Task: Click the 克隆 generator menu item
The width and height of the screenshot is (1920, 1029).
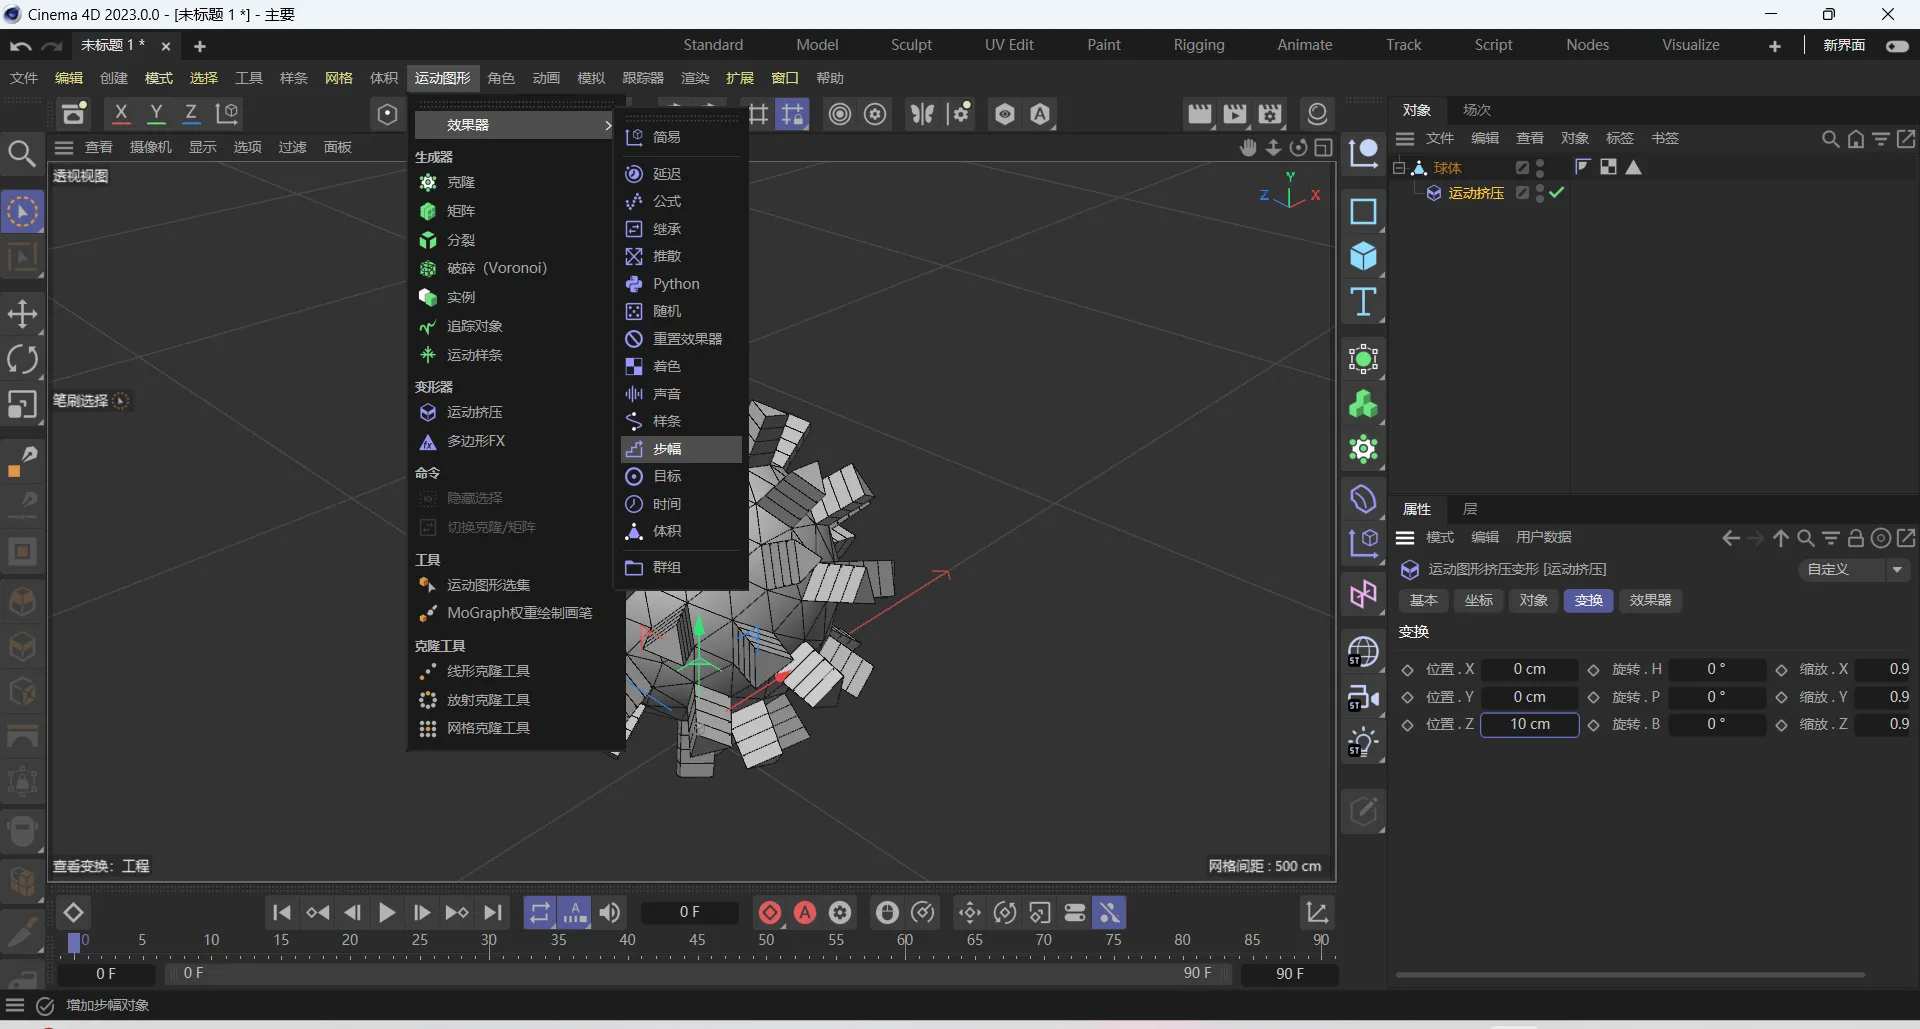Action: coord(461,182)
